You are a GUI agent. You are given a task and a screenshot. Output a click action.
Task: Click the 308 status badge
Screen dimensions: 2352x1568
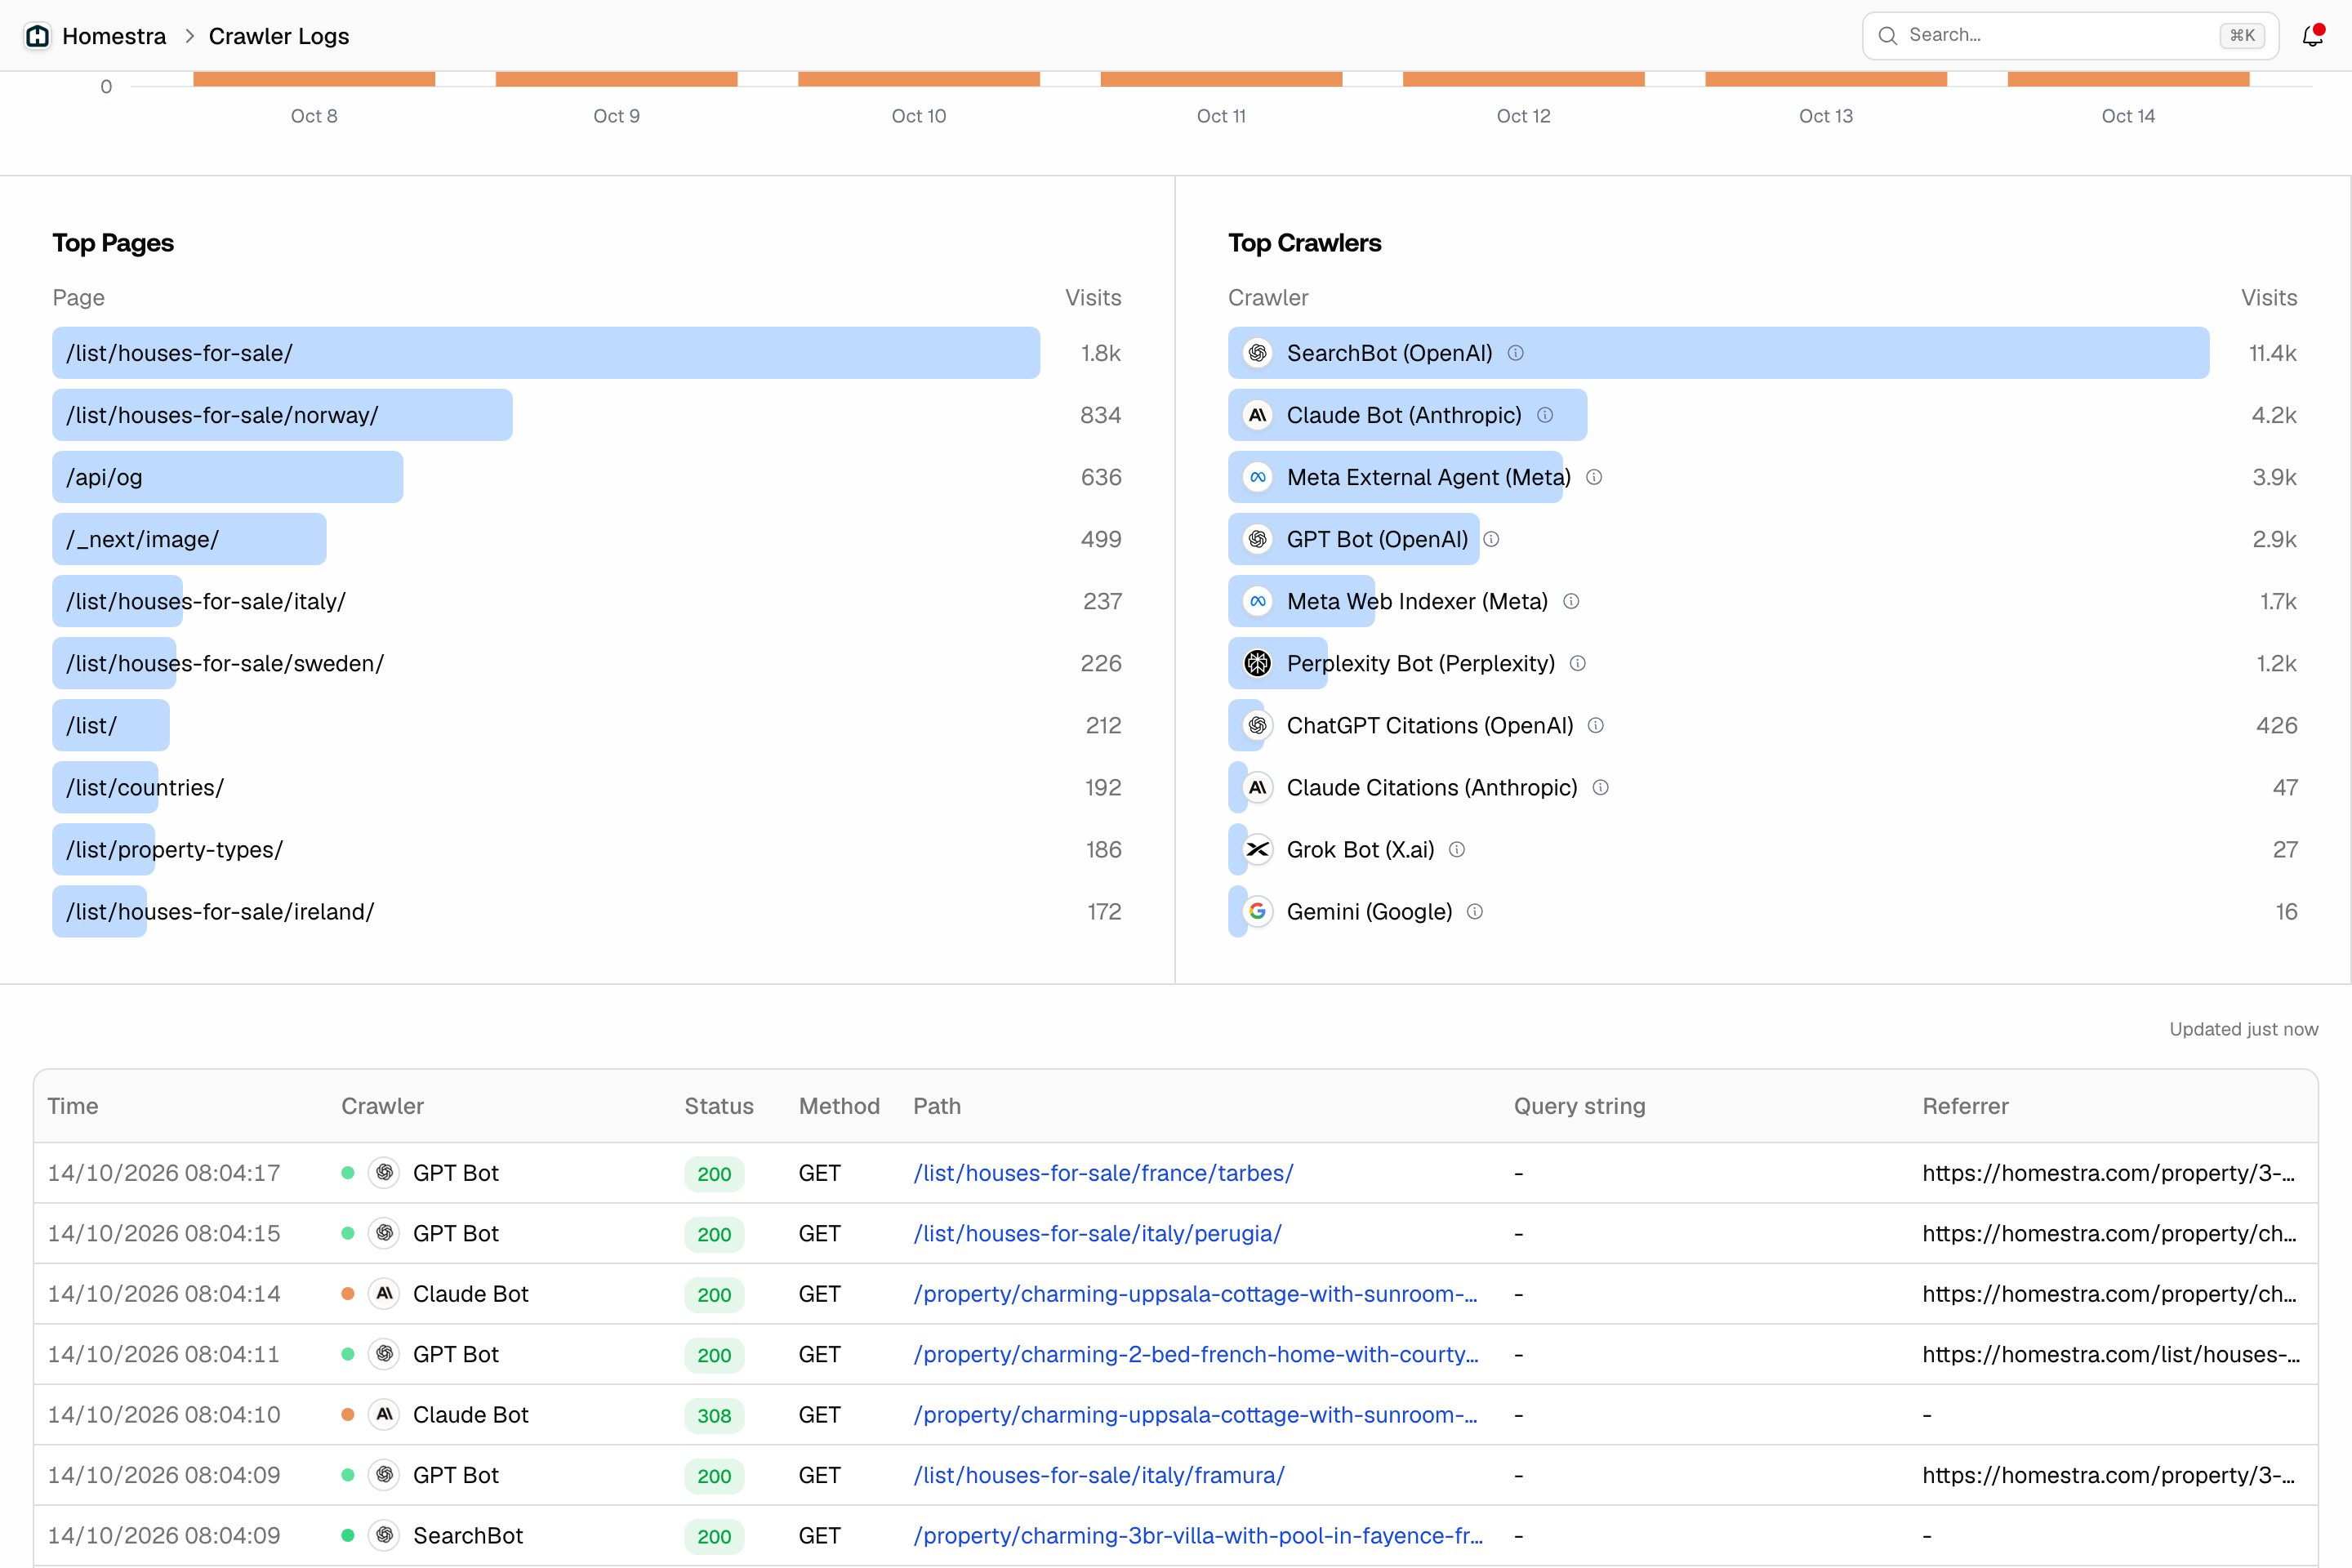pyautogui.click(x=714, y=1415)
